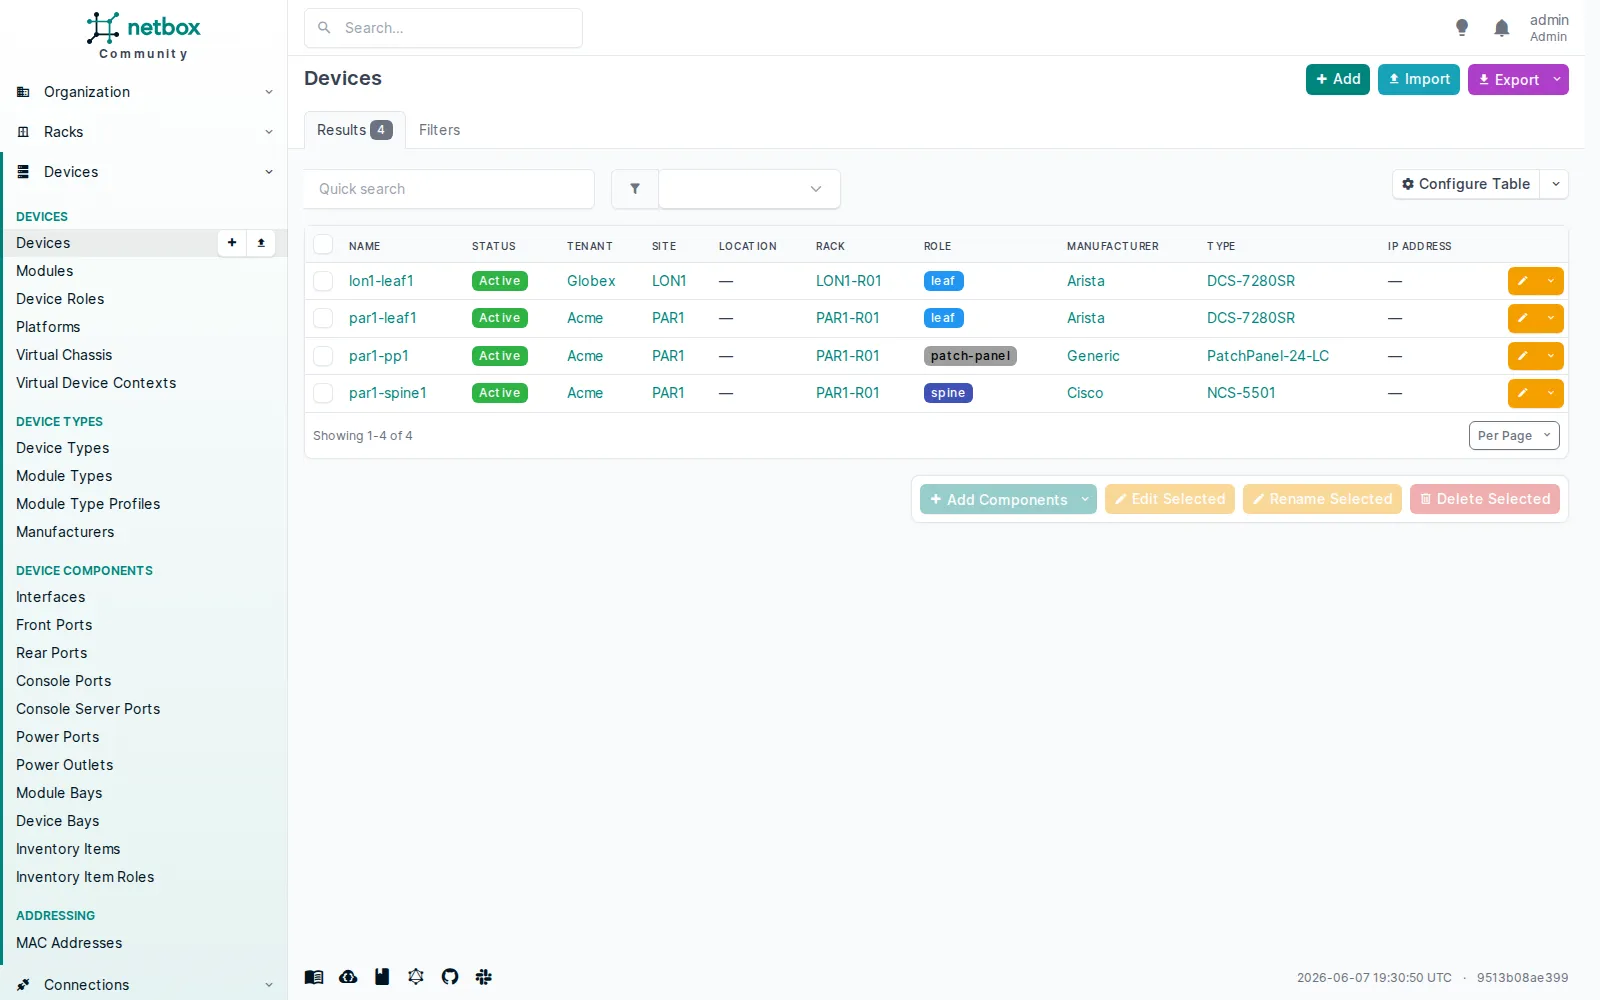Screen dimensions: 1600x1000
Task: Click the pencil edit icon for lon1-leaf1
Action: coord(1523,281)
